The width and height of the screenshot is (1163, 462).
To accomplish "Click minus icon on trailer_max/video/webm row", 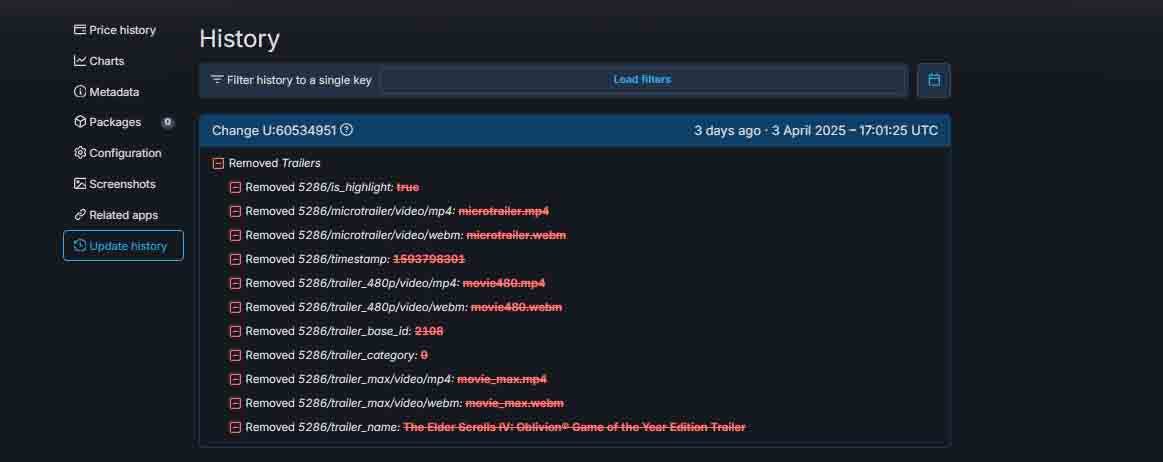I will click(235, 403).
